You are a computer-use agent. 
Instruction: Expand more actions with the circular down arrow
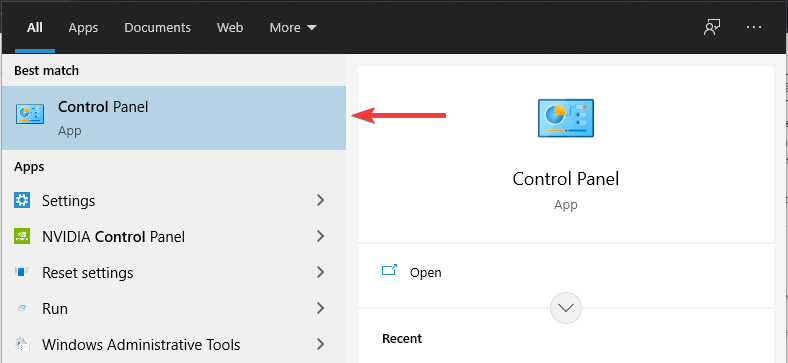click(x=566, y=308)
